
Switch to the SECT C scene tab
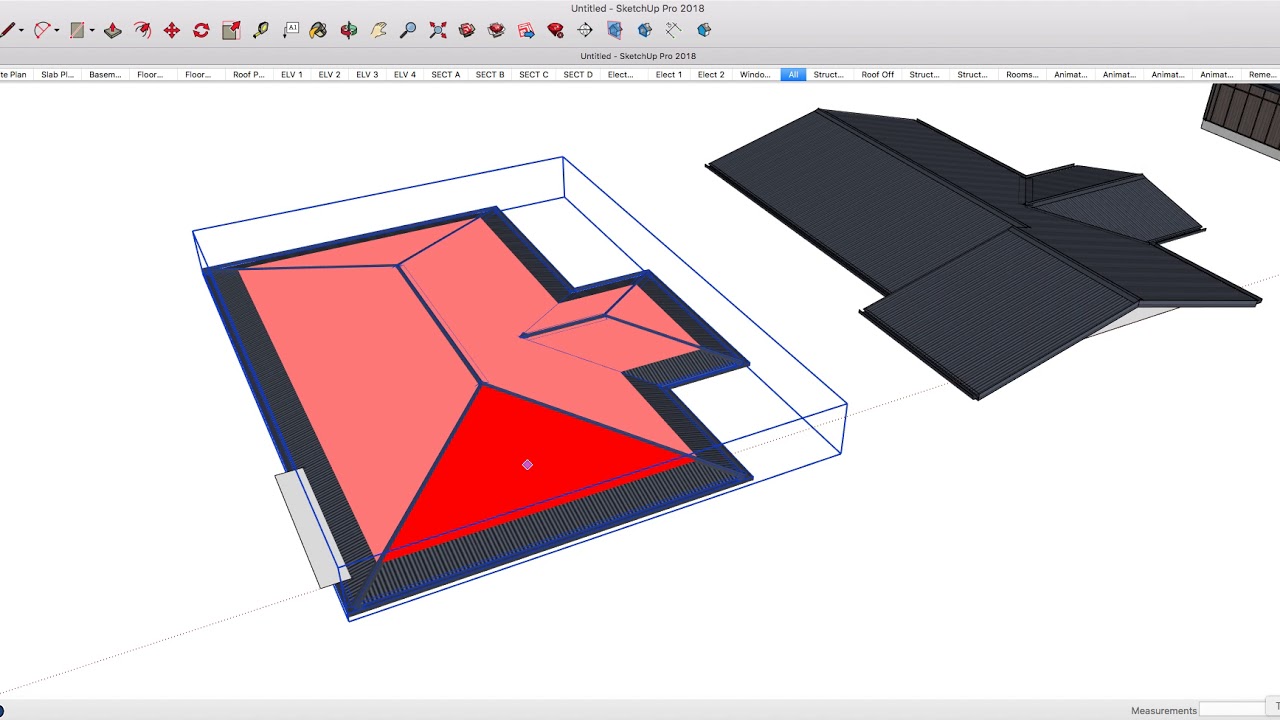tap(534, 74)
